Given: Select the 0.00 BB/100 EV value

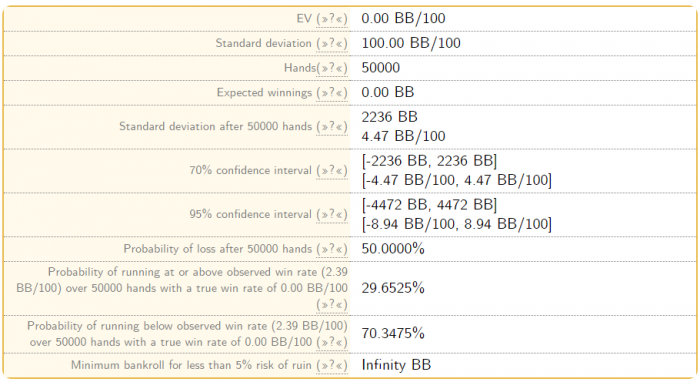Looking at the screenshot, I should click(403, 18).
